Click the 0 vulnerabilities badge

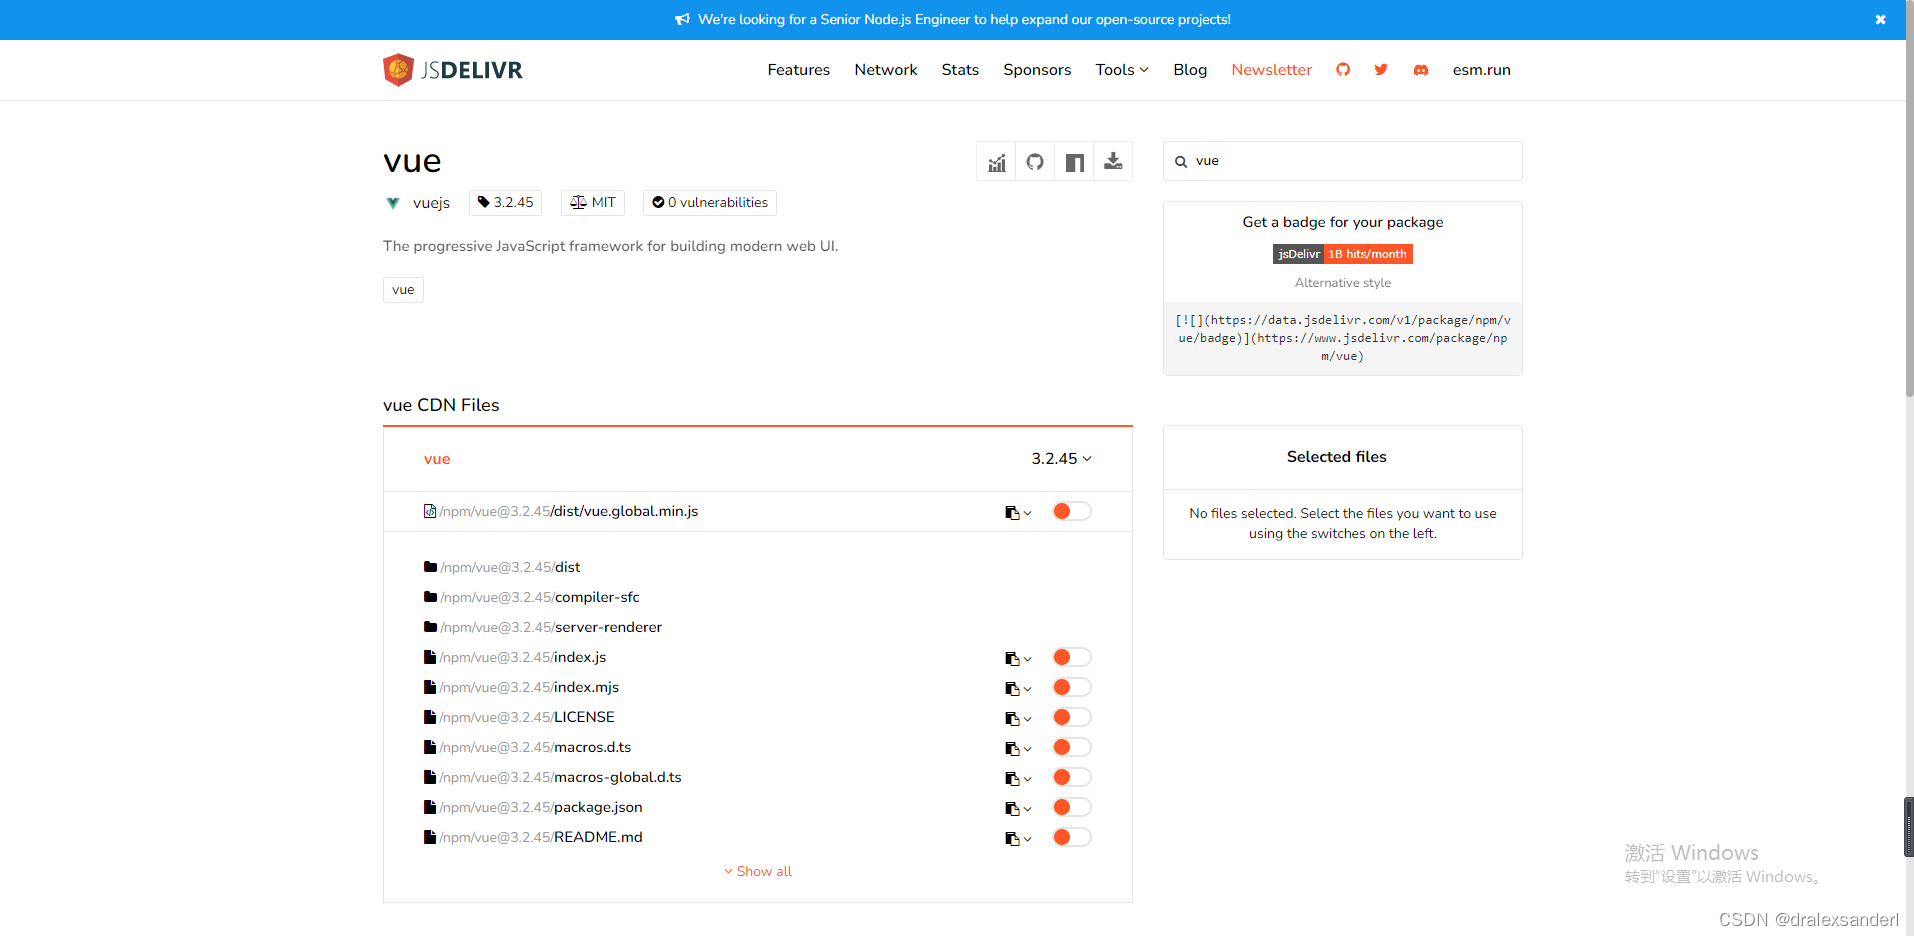710,202
